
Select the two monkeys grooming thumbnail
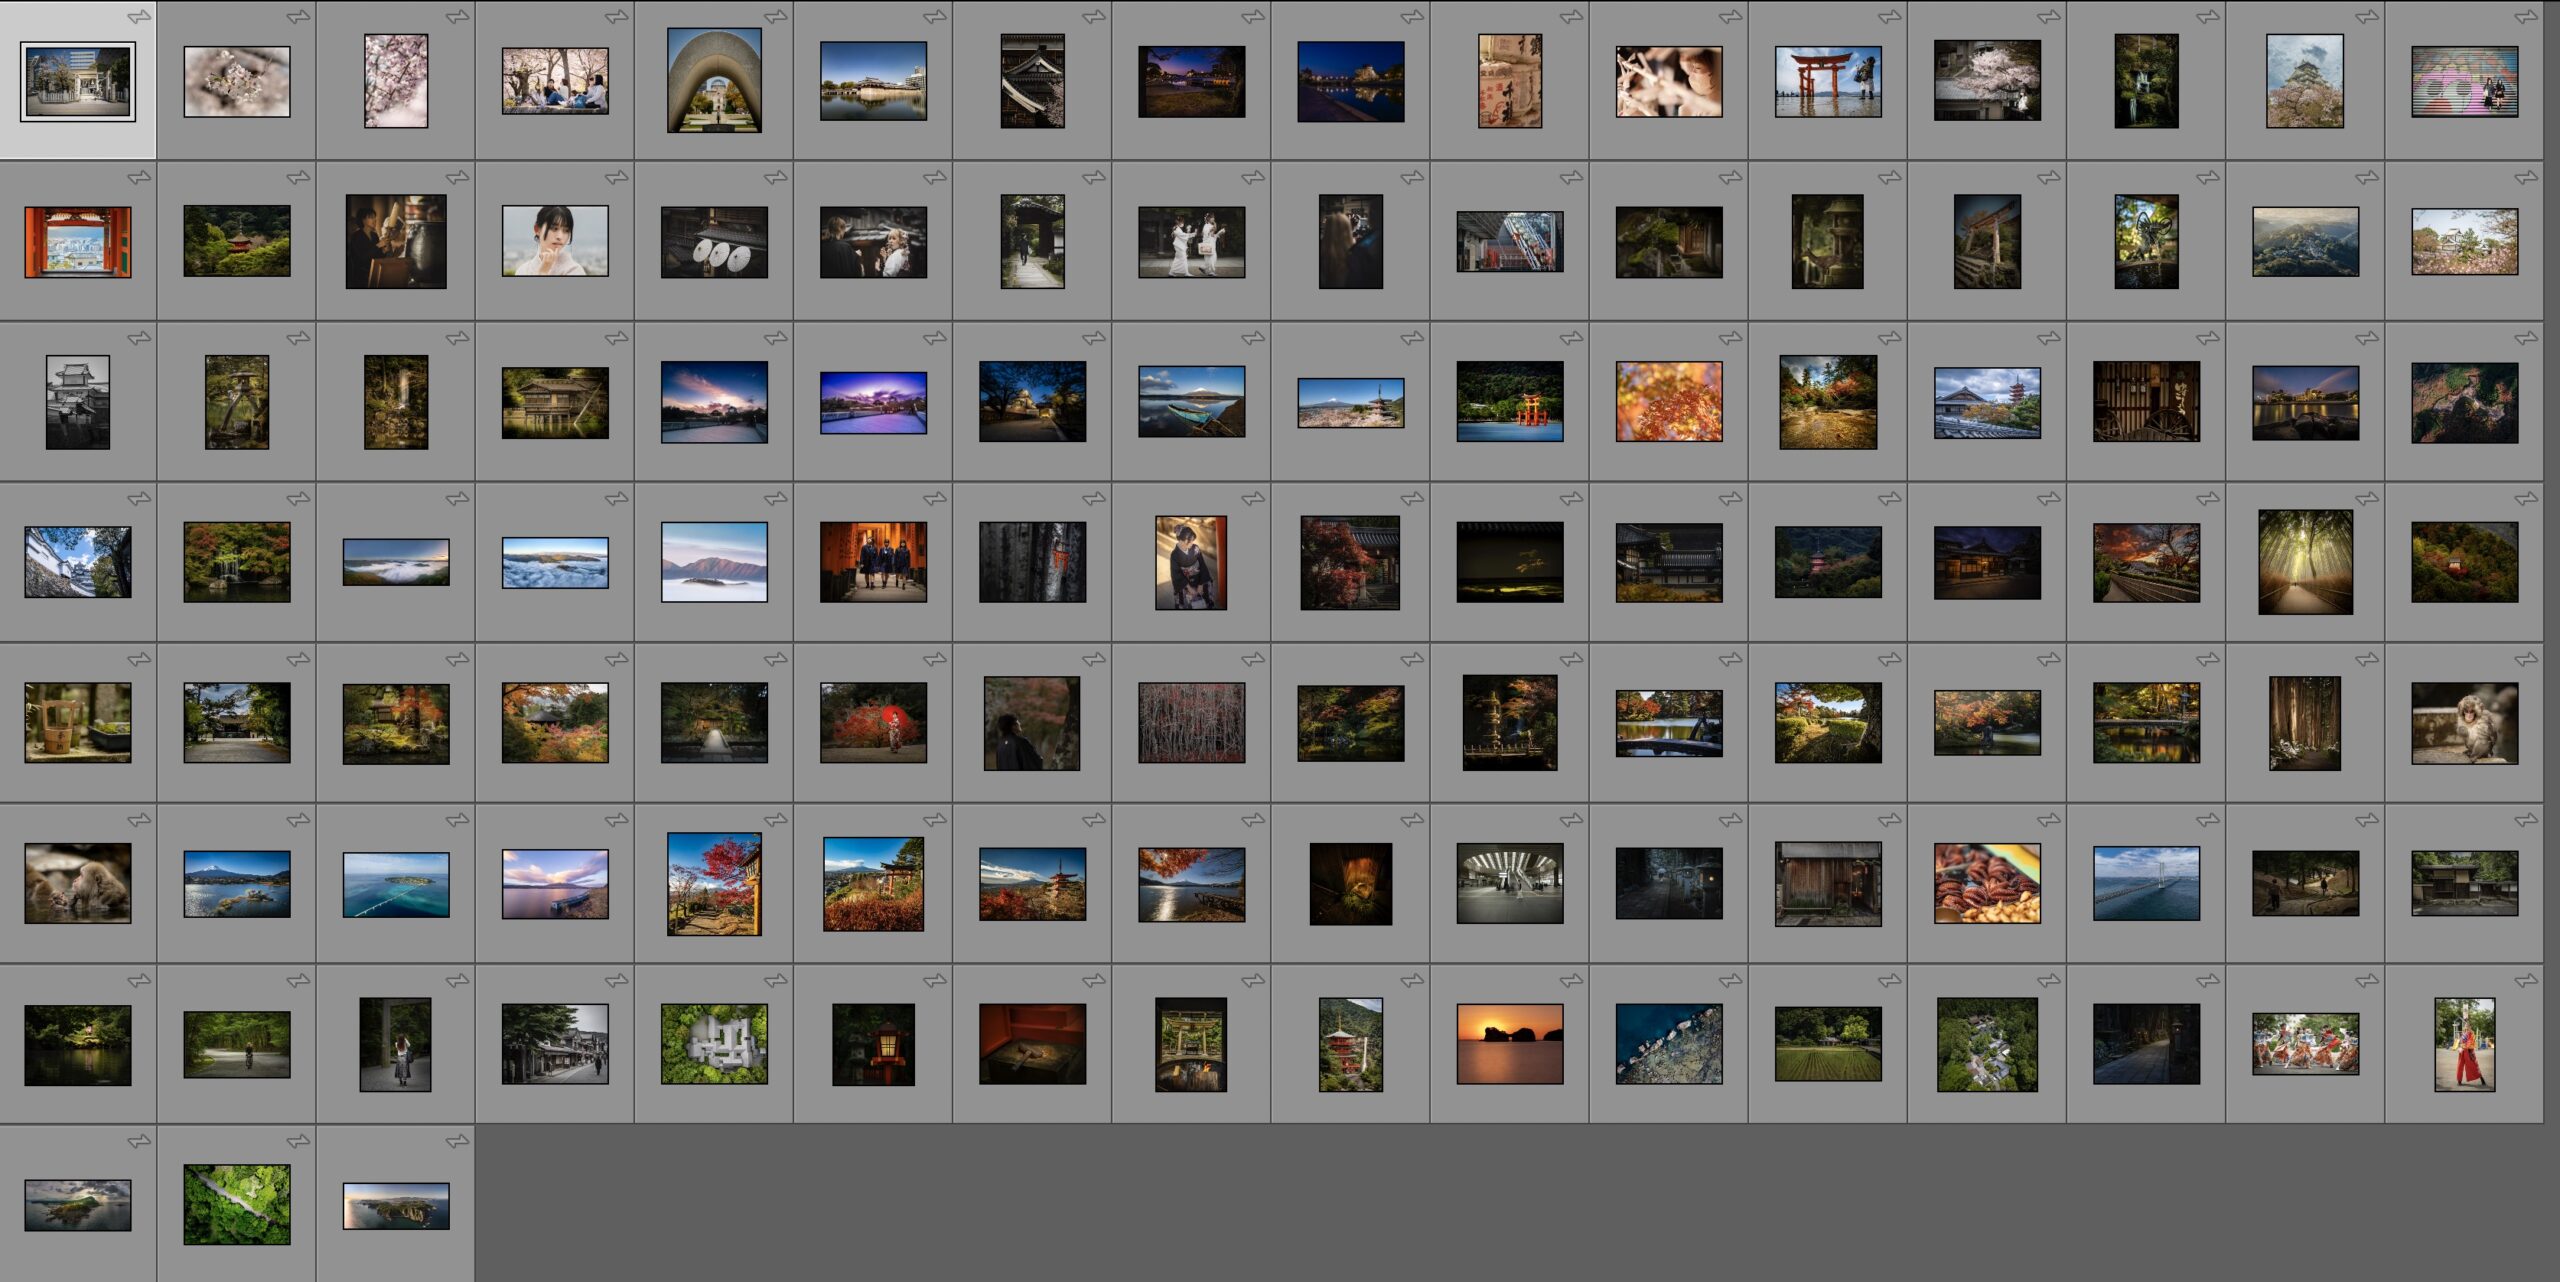click(78, 883)
